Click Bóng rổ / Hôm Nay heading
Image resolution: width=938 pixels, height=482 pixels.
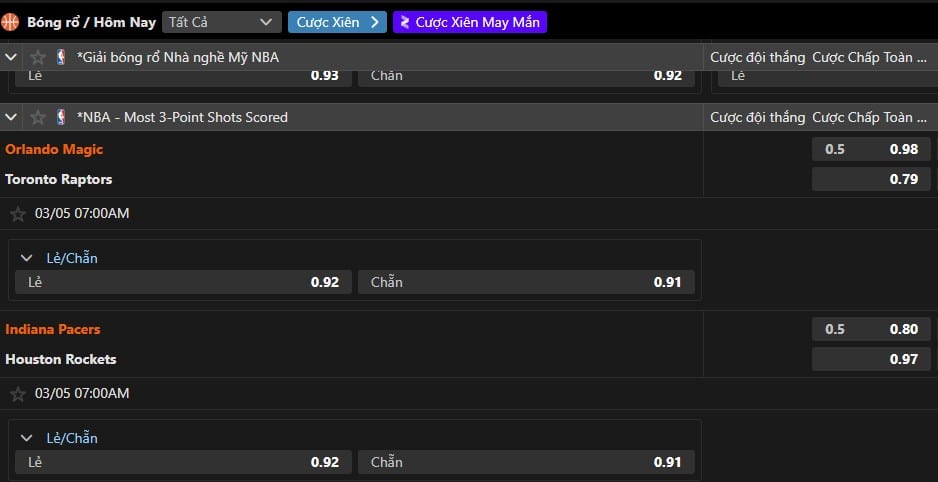coord(92,23)
